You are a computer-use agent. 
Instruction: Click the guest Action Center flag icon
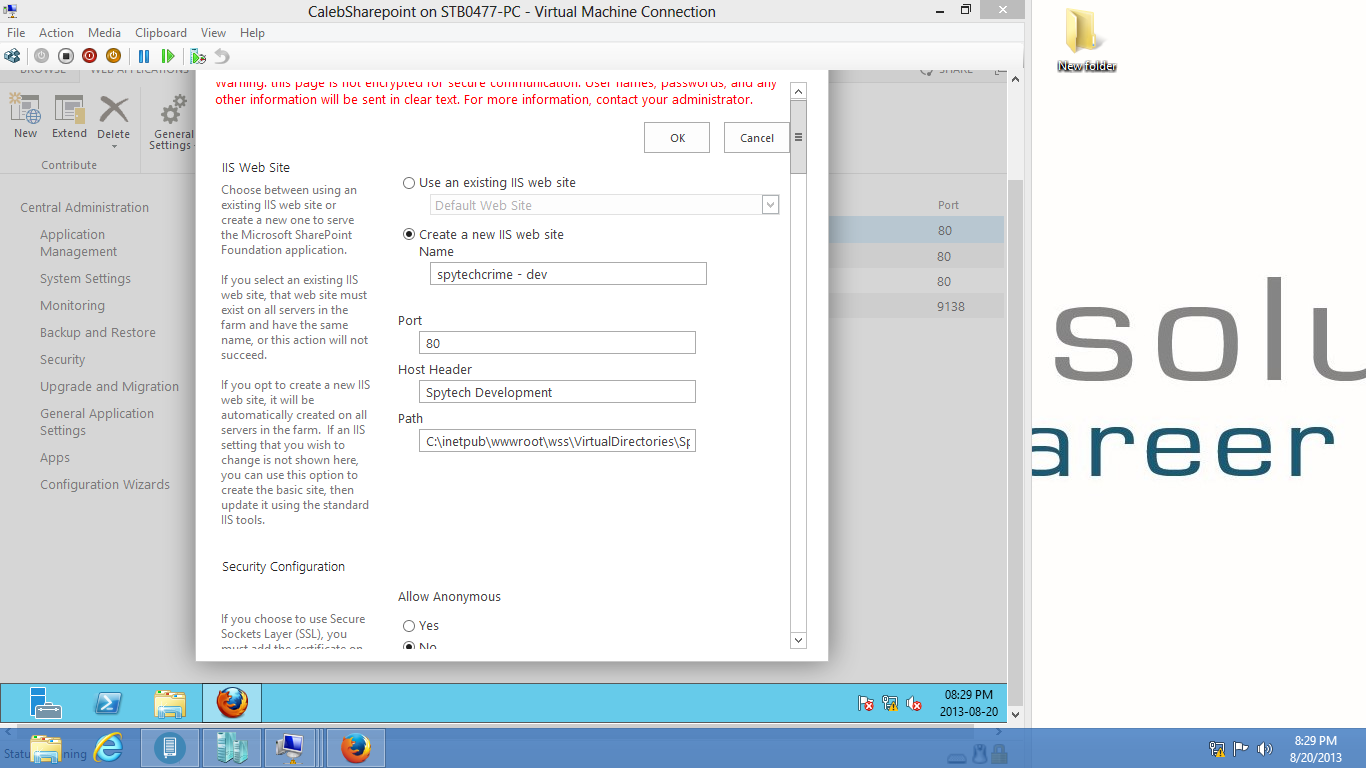[866, 703]
